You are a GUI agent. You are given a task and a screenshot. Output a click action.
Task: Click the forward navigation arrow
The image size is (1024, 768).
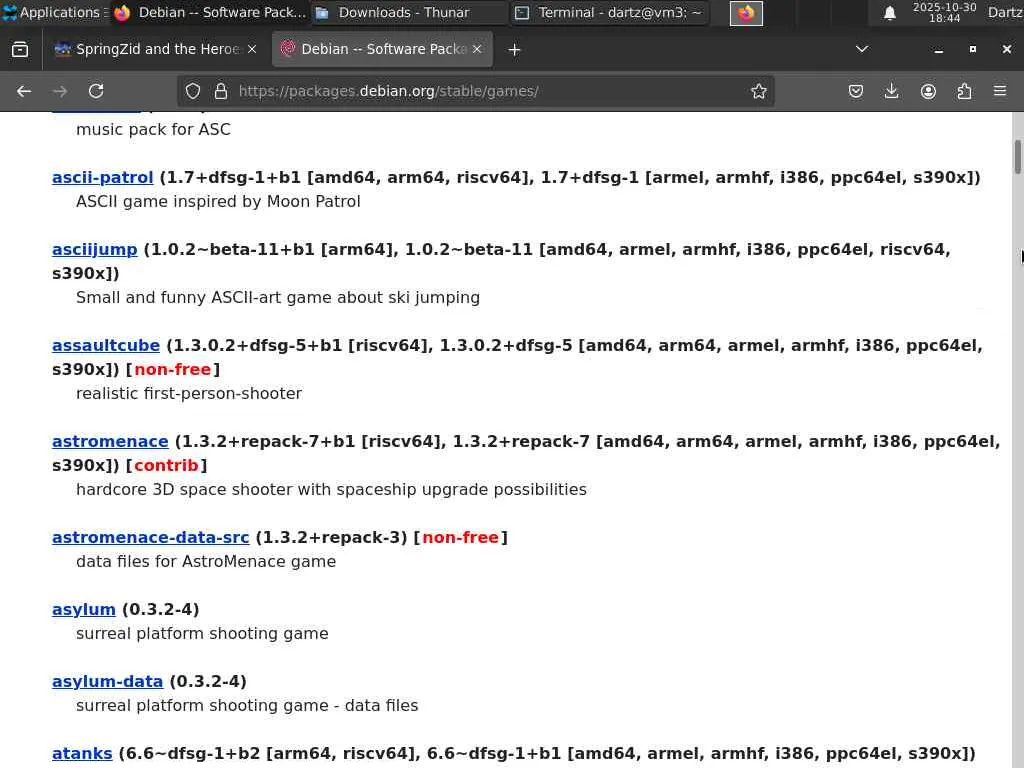(60, 91)
